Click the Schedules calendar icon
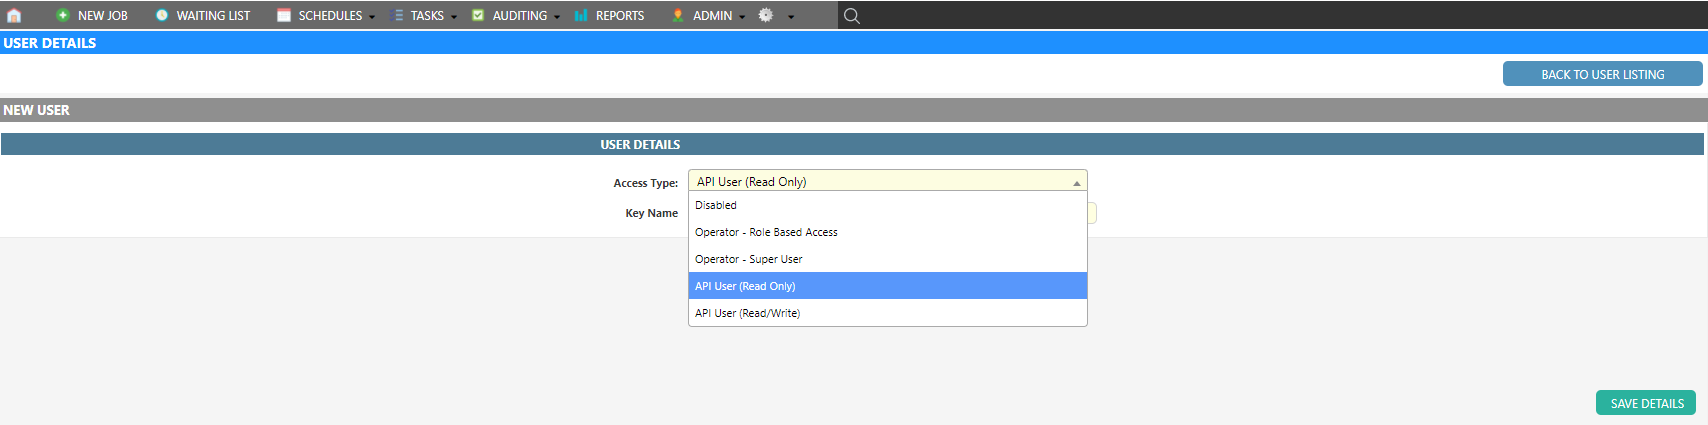Image resolution: width=1708 pixels, height=425 pixels. click(x=284, y=15)
